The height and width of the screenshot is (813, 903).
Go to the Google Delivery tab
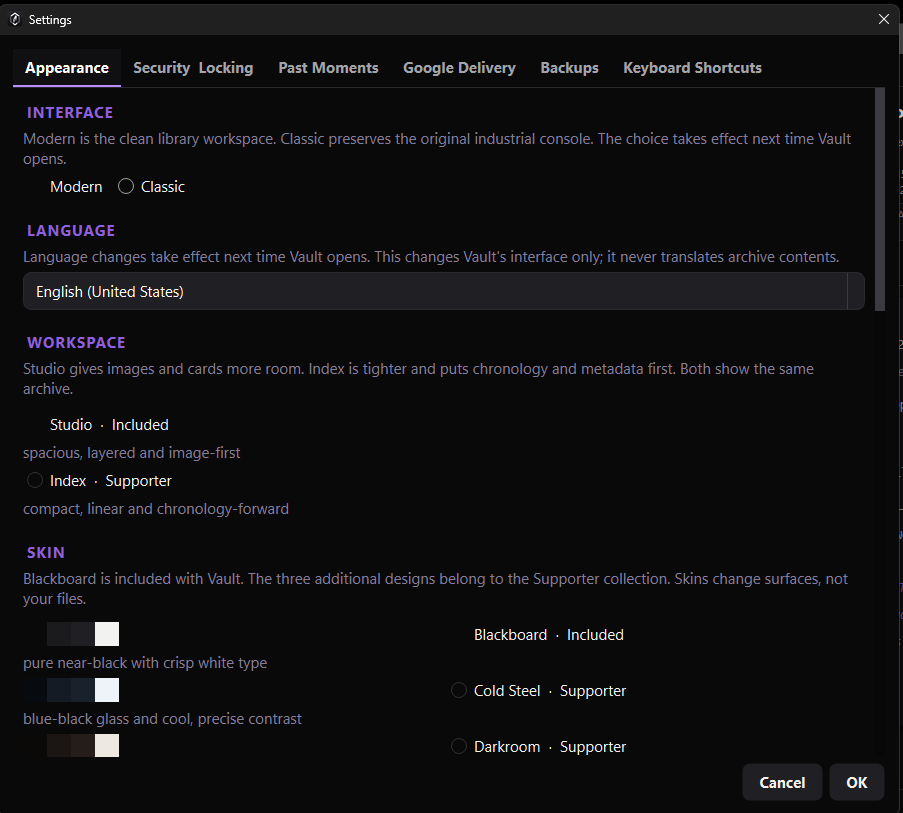tap(459, 68)
